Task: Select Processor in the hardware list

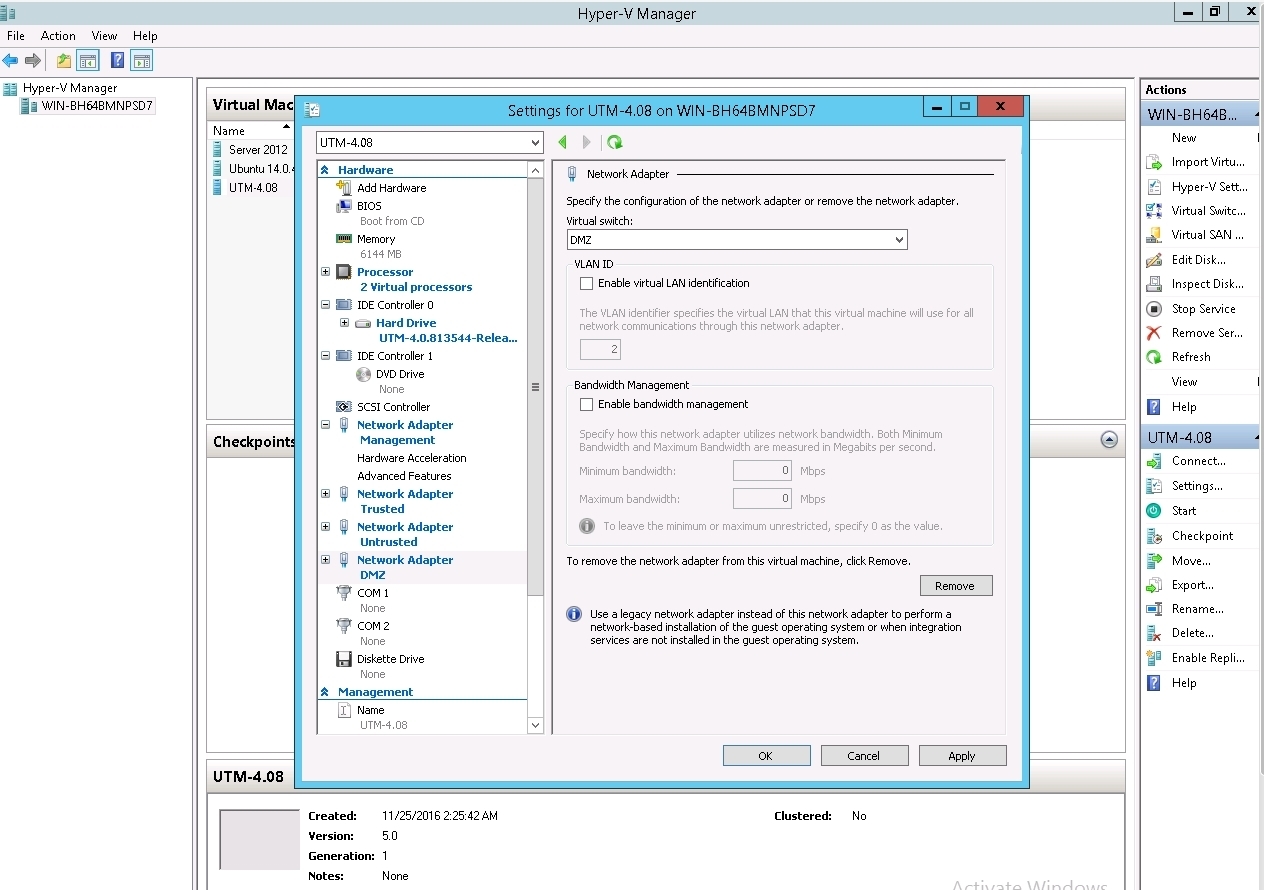Action: (x=385, y=272)
